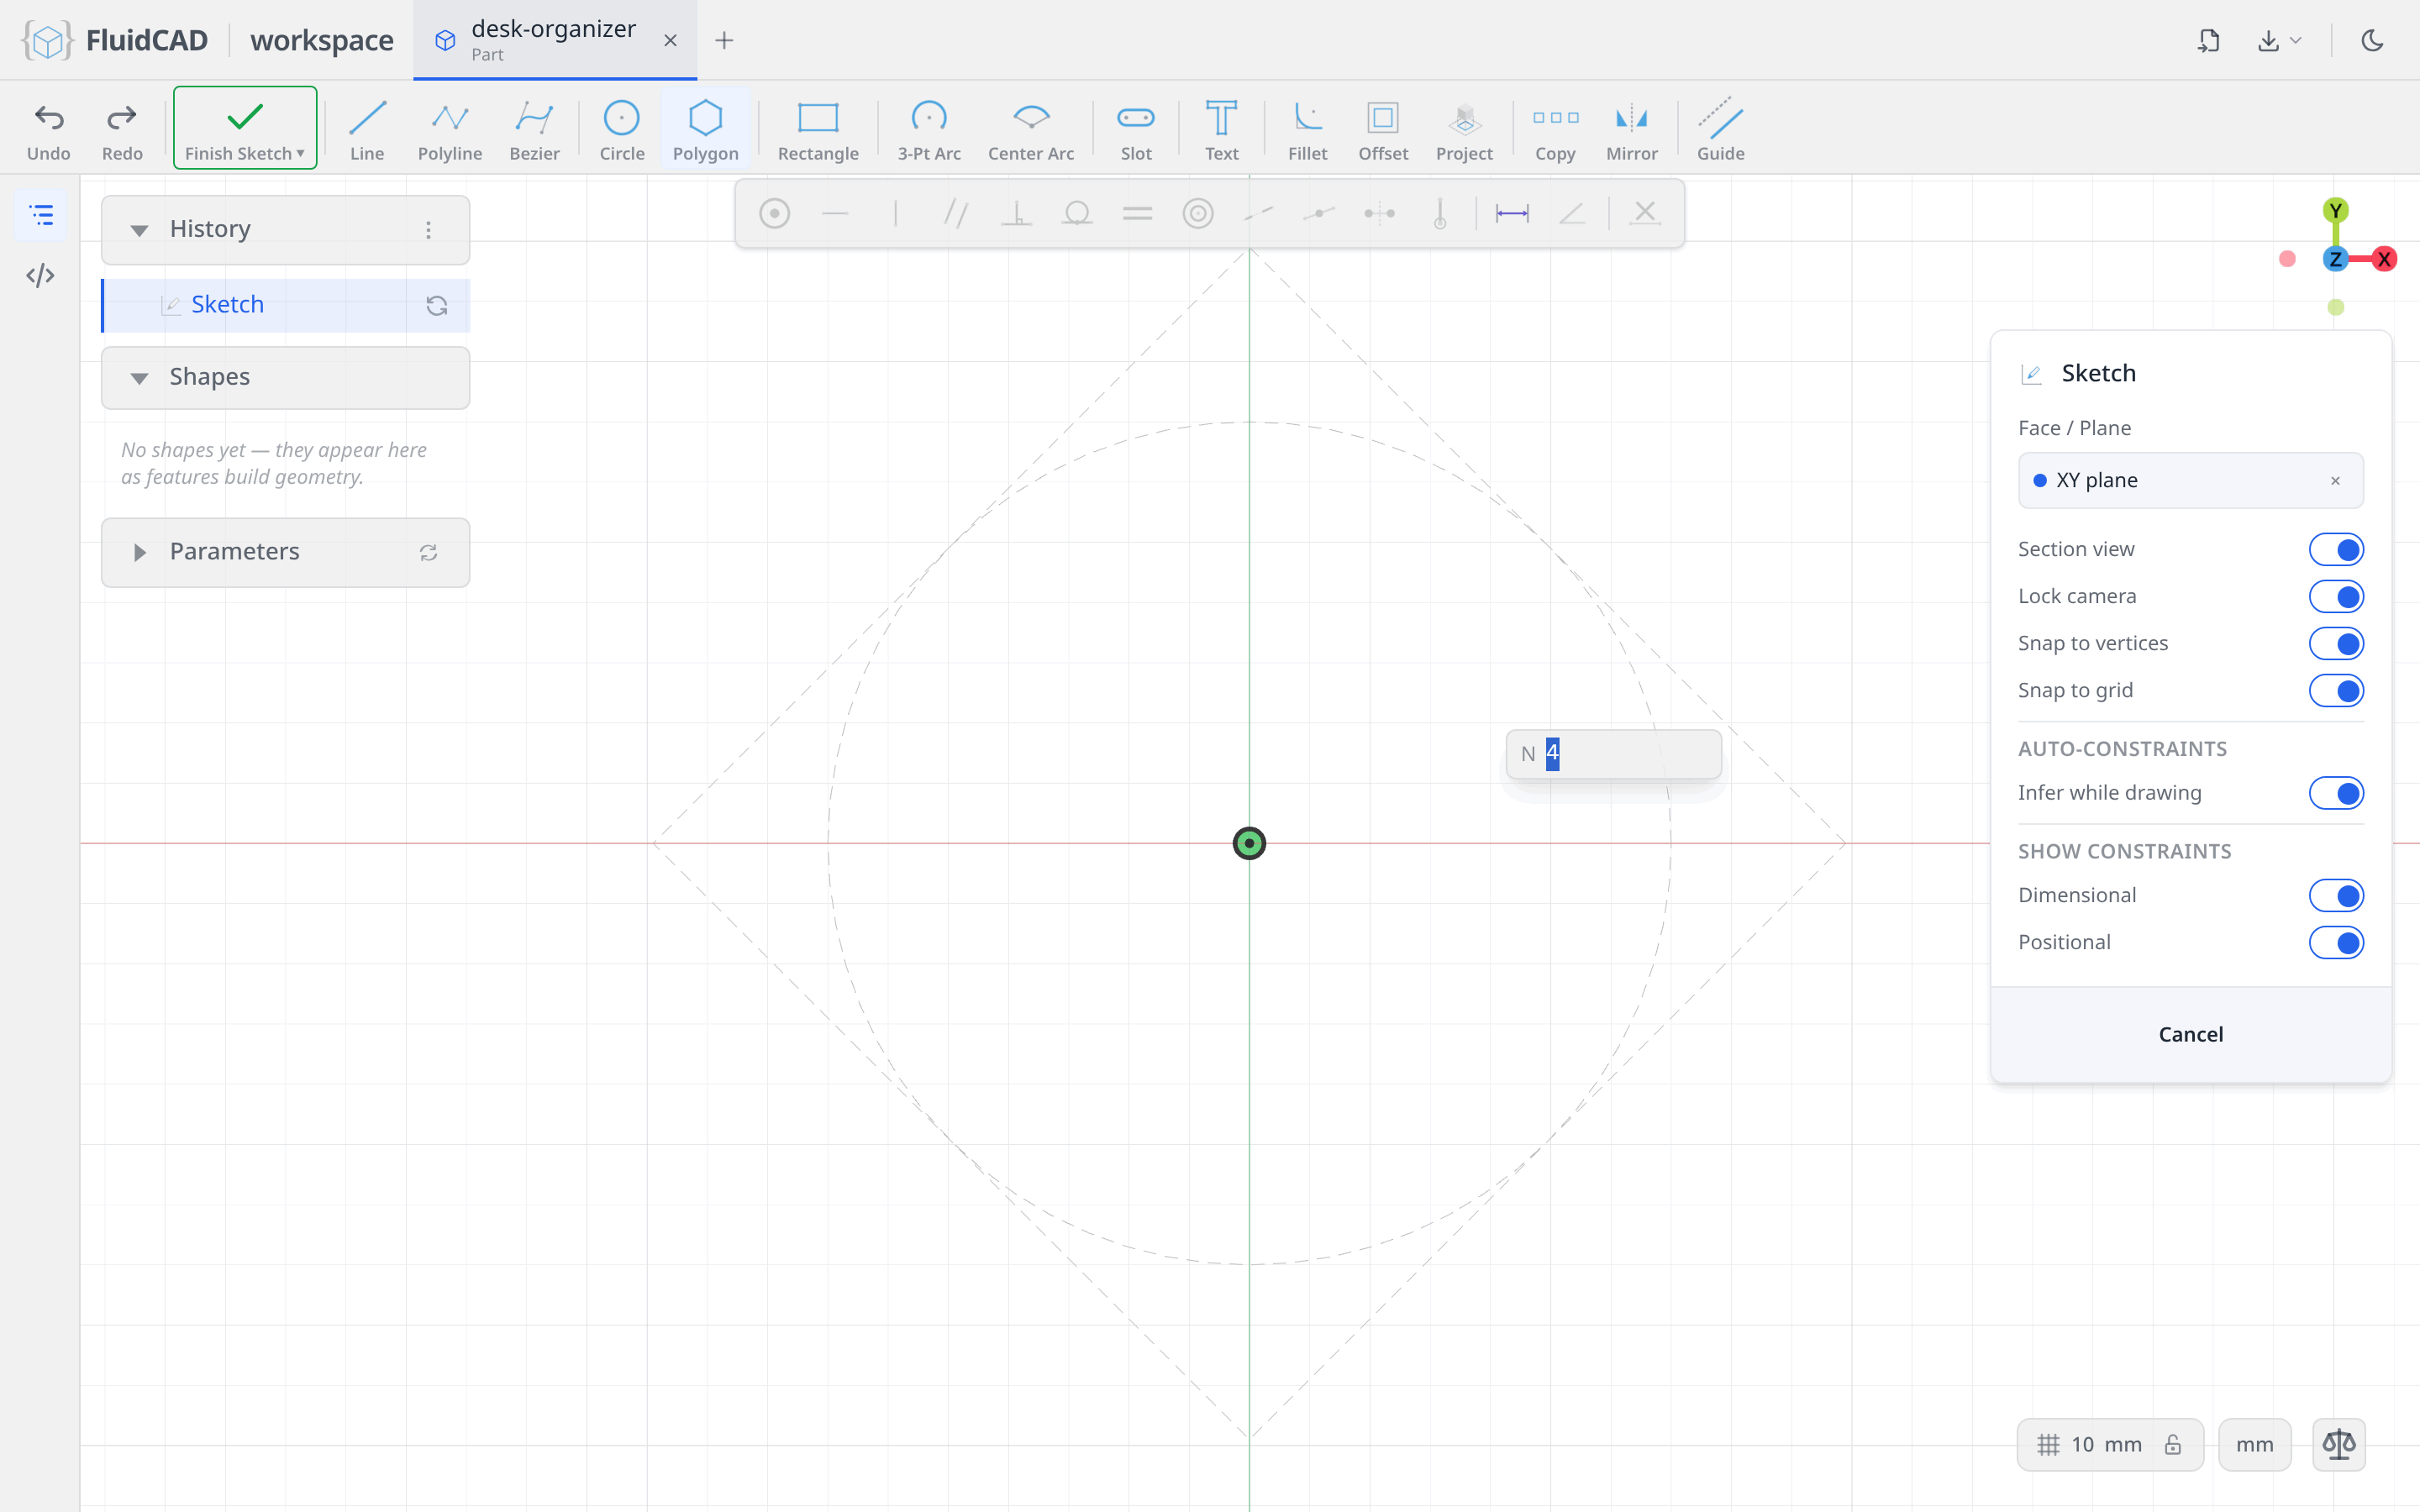The width and height of the screenshot is (2420, 1512).
Task: Select the Sketch history item
Action: point(286,305)
